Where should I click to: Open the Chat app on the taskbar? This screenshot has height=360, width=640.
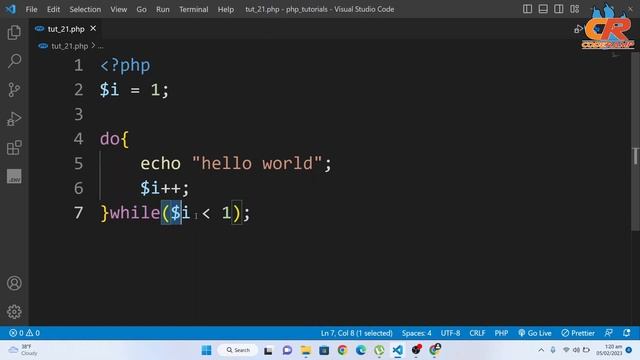[287, 350]
